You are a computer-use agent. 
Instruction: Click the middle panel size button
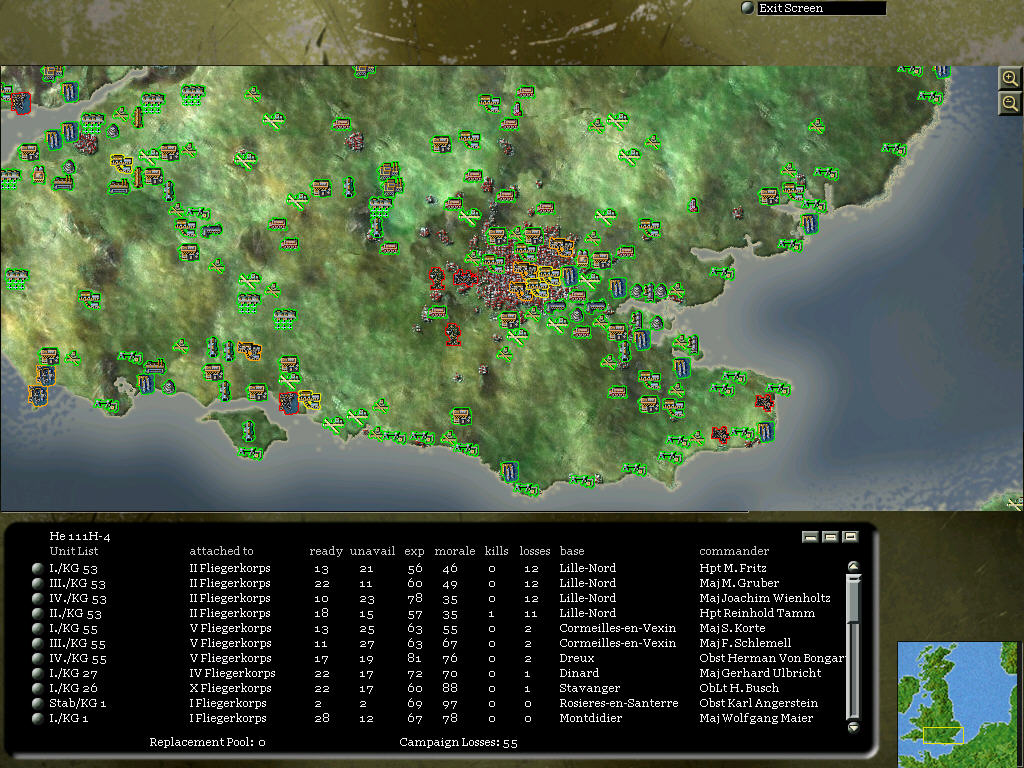coord(830,537)
